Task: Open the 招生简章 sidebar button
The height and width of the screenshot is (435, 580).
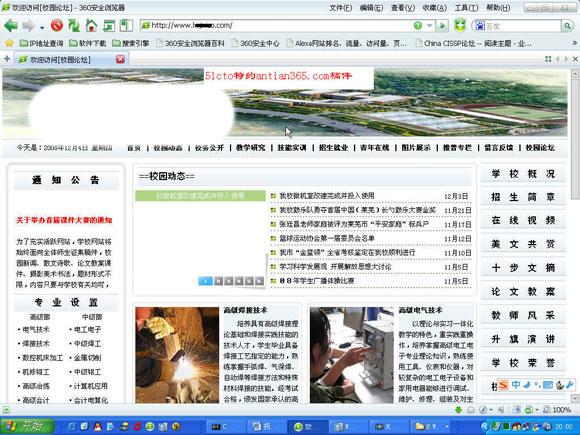Action: 523,197
